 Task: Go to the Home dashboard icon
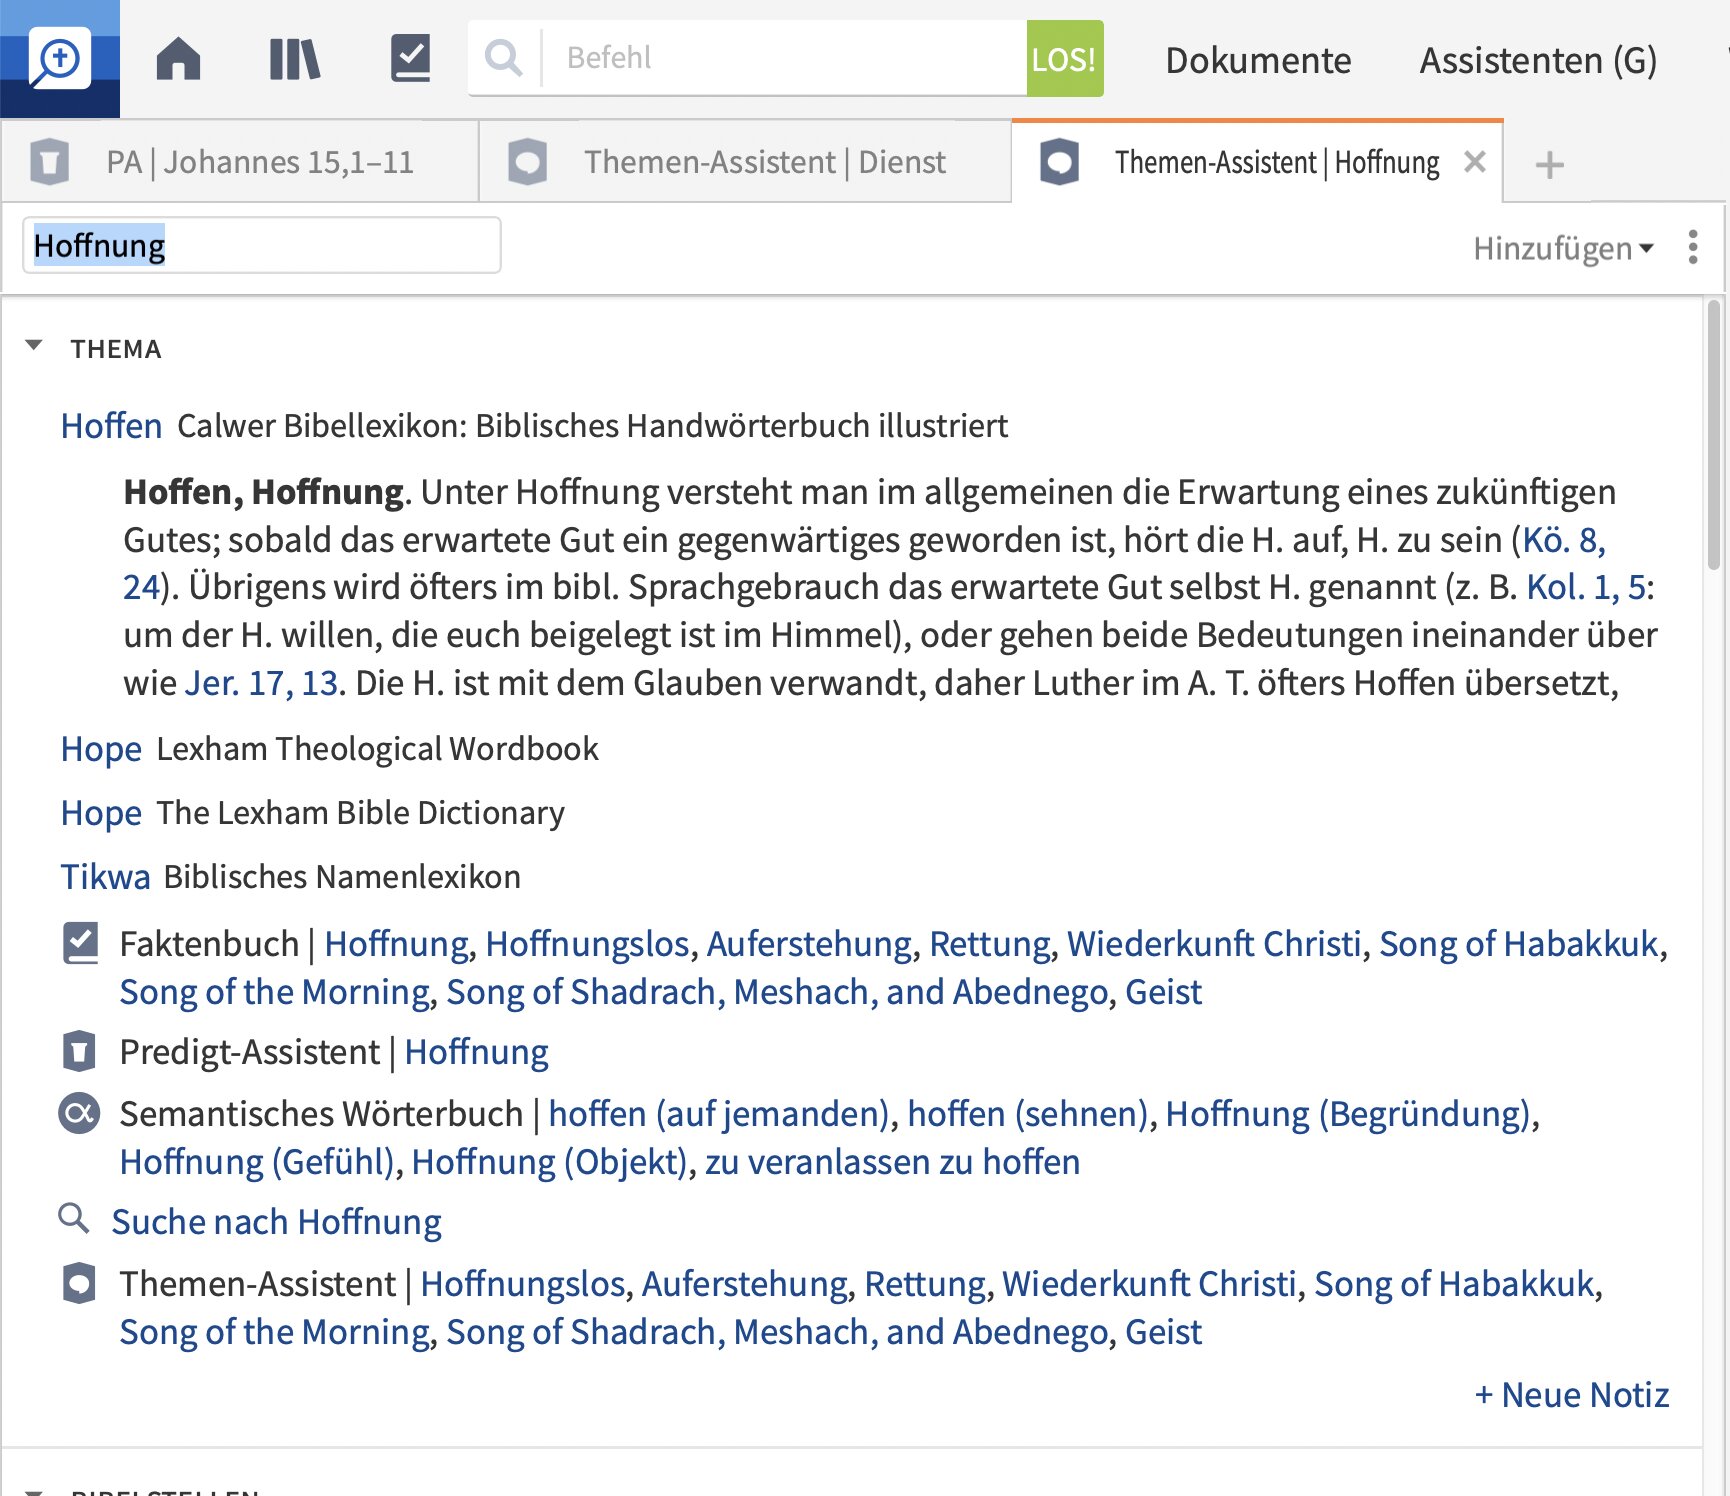click(179, 59)
